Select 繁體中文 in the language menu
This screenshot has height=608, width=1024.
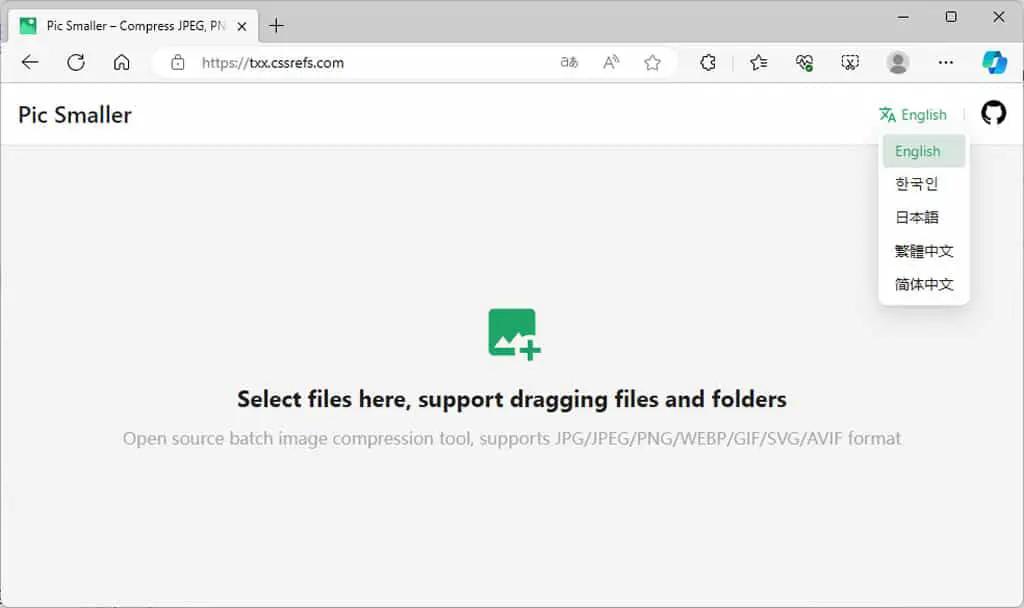(x=923, y=251)
